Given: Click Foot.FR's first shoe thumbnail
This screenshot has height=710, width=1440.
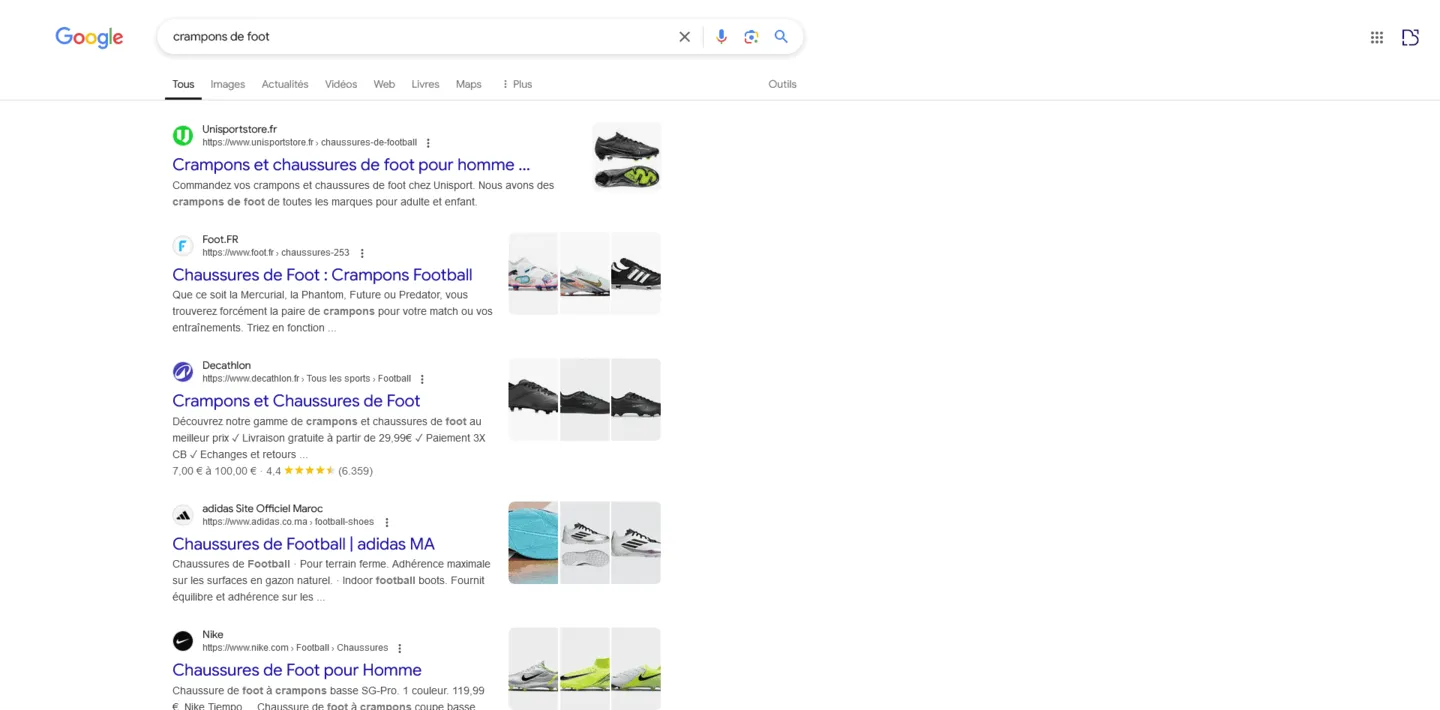Looking at the screenshot, I should pos(533,274).
